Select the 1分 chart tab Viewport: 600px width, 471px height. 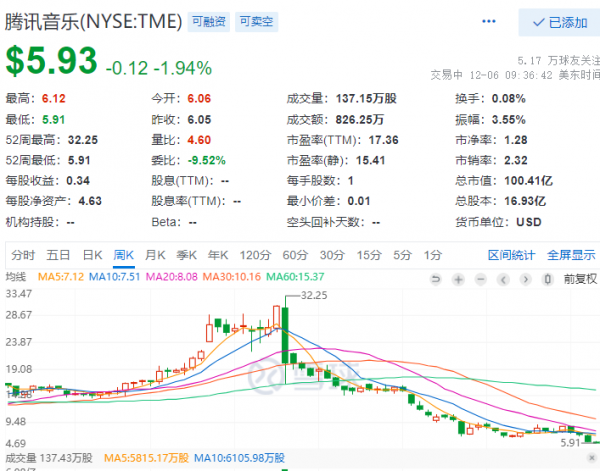point(433,255)
